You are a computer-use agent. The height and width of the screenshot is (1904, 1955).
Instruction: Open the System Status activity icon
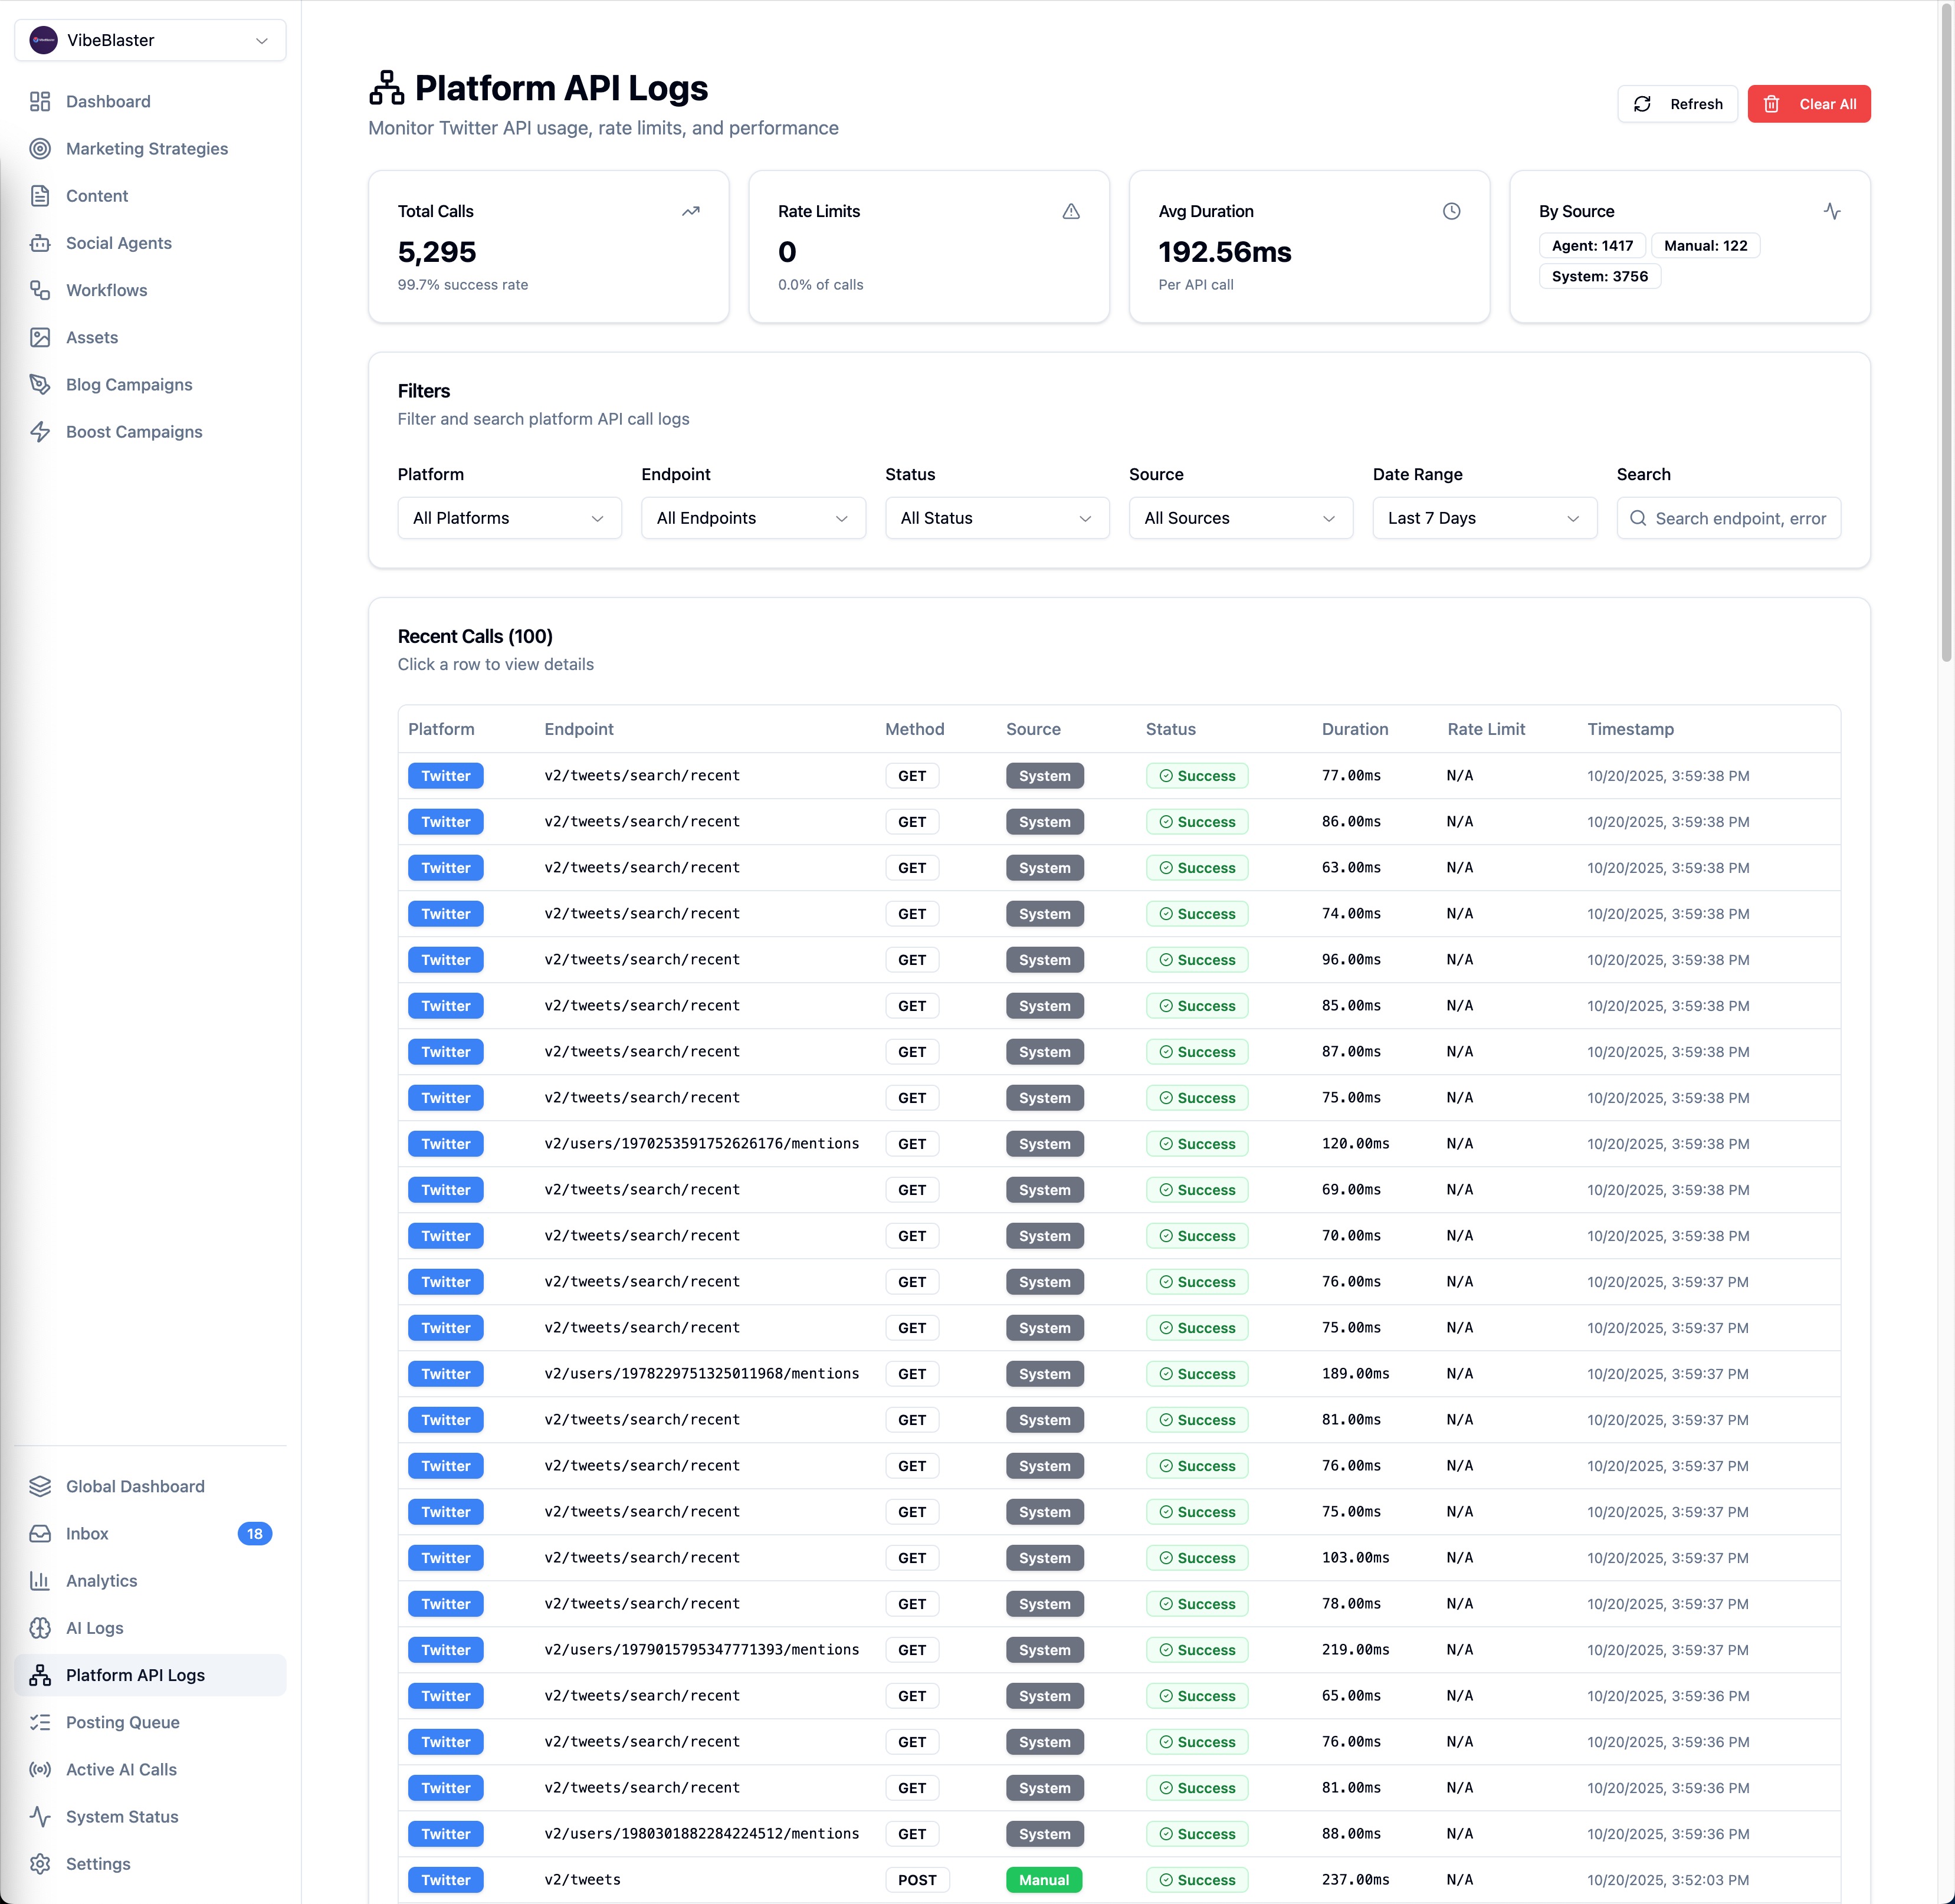point(41,1816)
